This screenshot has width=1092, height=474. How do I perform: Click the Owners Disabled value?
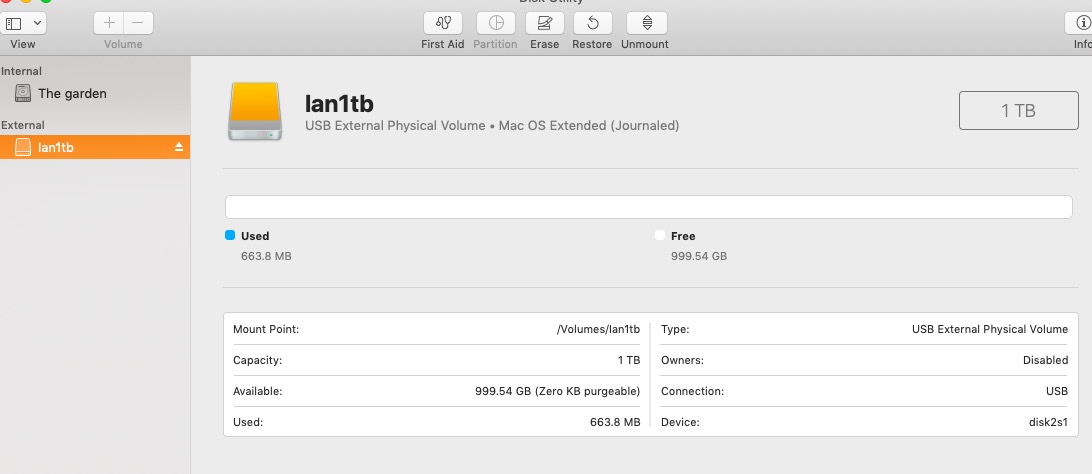click(1045, 361)
